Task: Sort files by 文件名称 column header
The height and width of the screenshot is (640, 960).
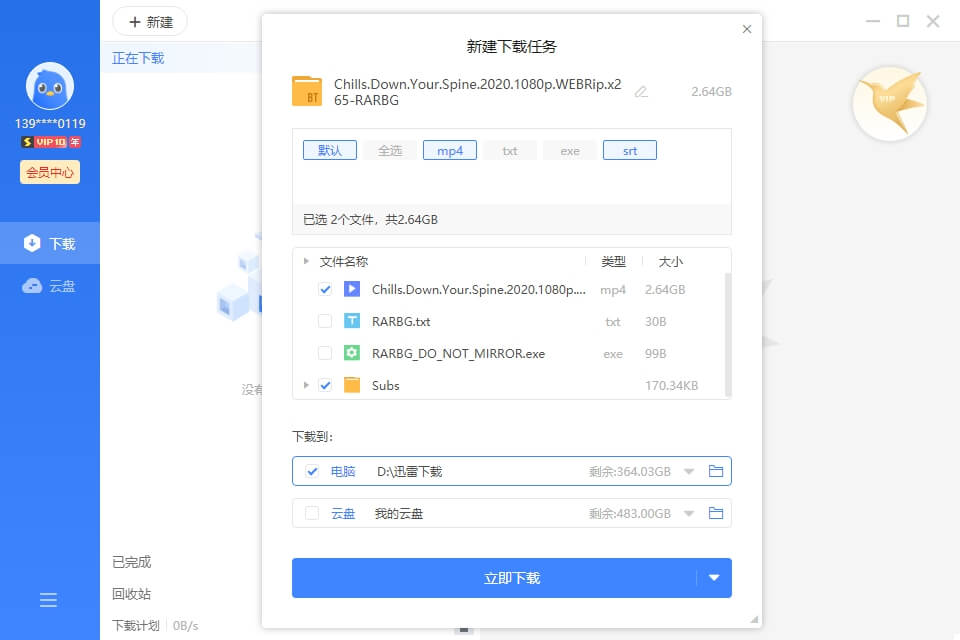Action: pos(343,262)
